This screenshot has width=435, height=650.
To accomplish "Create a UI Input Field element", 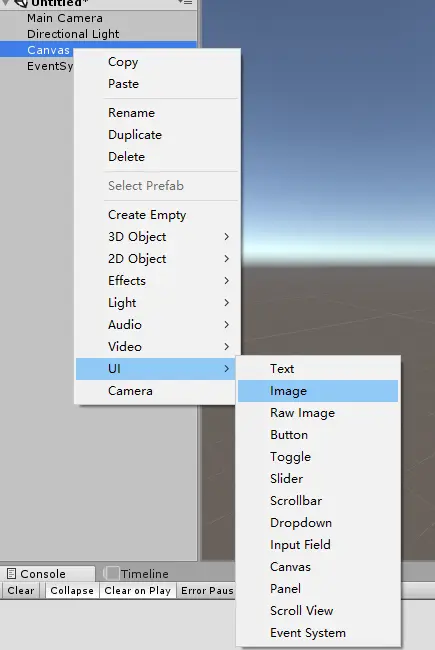I will click(x=318, y=545).
